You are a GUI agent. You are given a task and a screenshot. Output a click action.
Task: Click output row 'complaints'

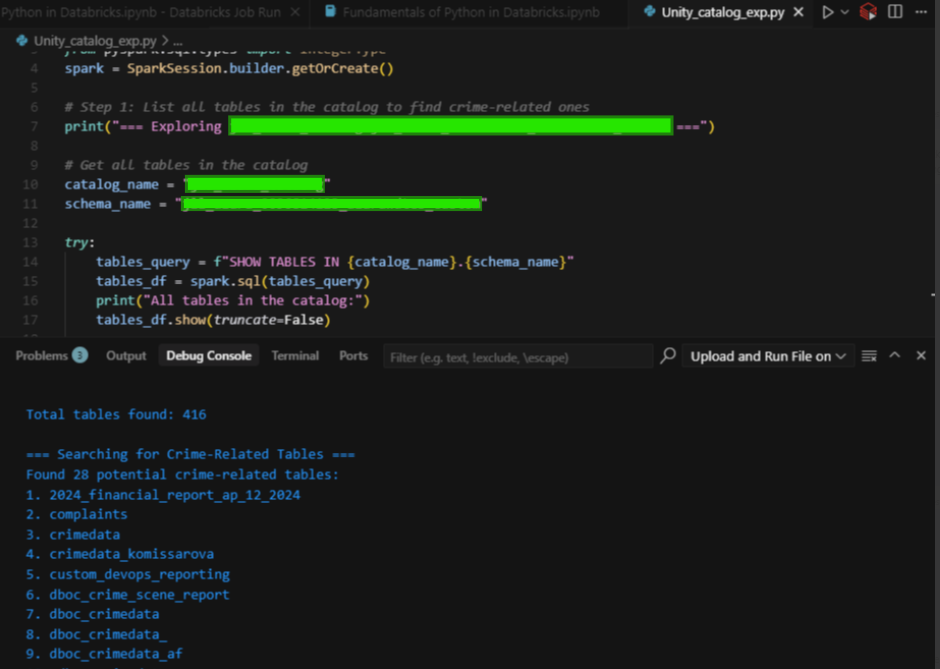77,514
